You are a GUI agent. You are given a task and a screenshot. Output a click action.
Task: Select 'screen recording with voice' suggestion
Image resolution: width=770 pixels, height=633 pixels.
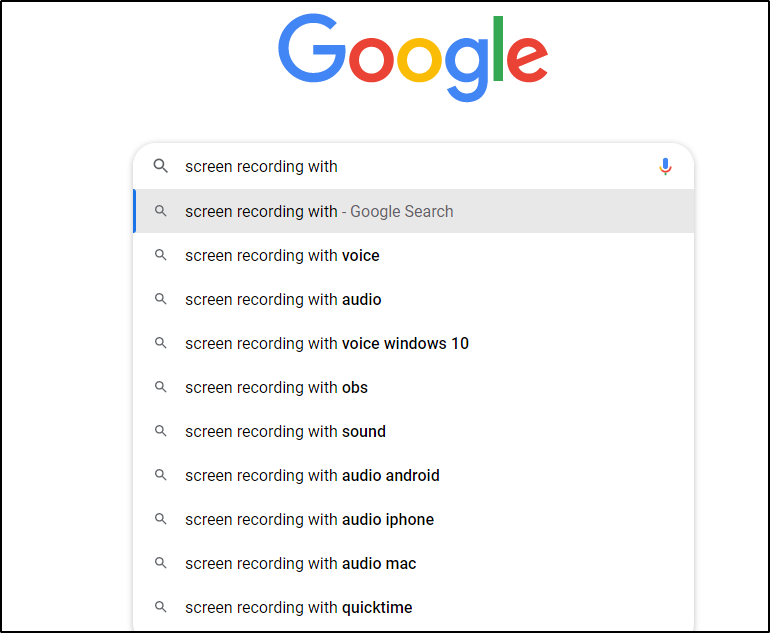pyautogui.click(x=282, y=255)
